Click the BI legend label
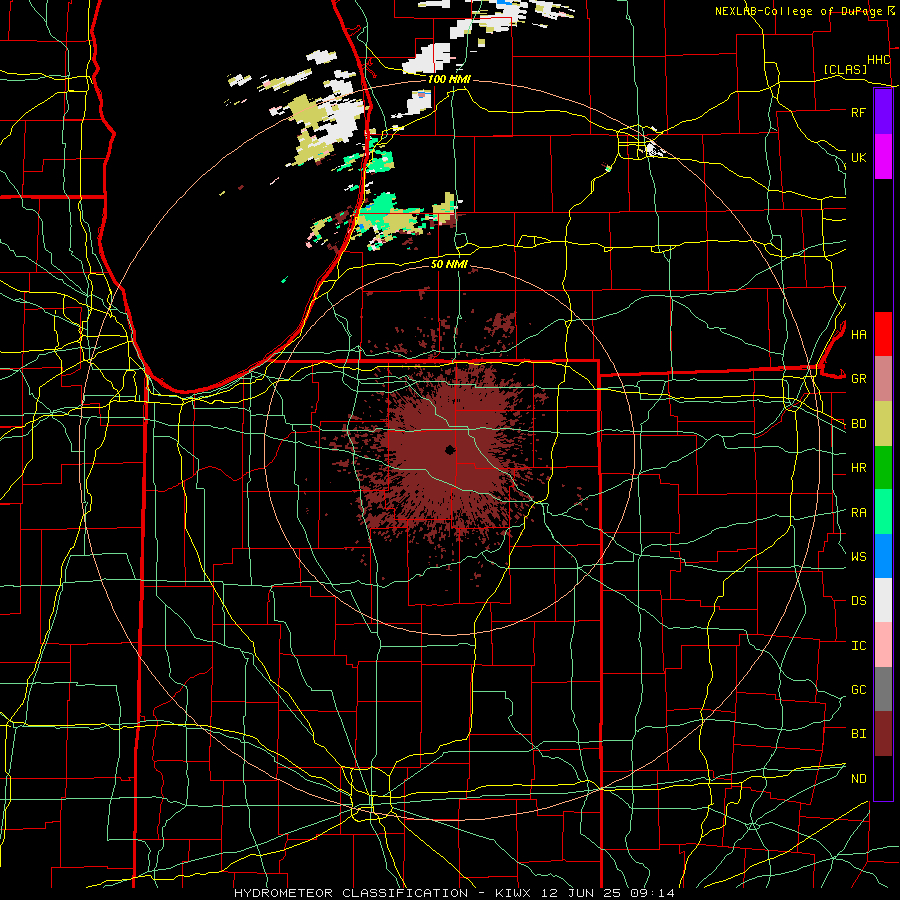The height and width of the screenshot is (900, 900). [858, 734]
